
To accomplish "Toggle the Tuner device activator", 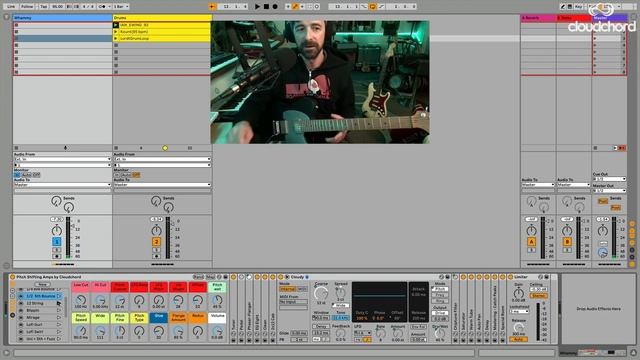I will [234, 277].
